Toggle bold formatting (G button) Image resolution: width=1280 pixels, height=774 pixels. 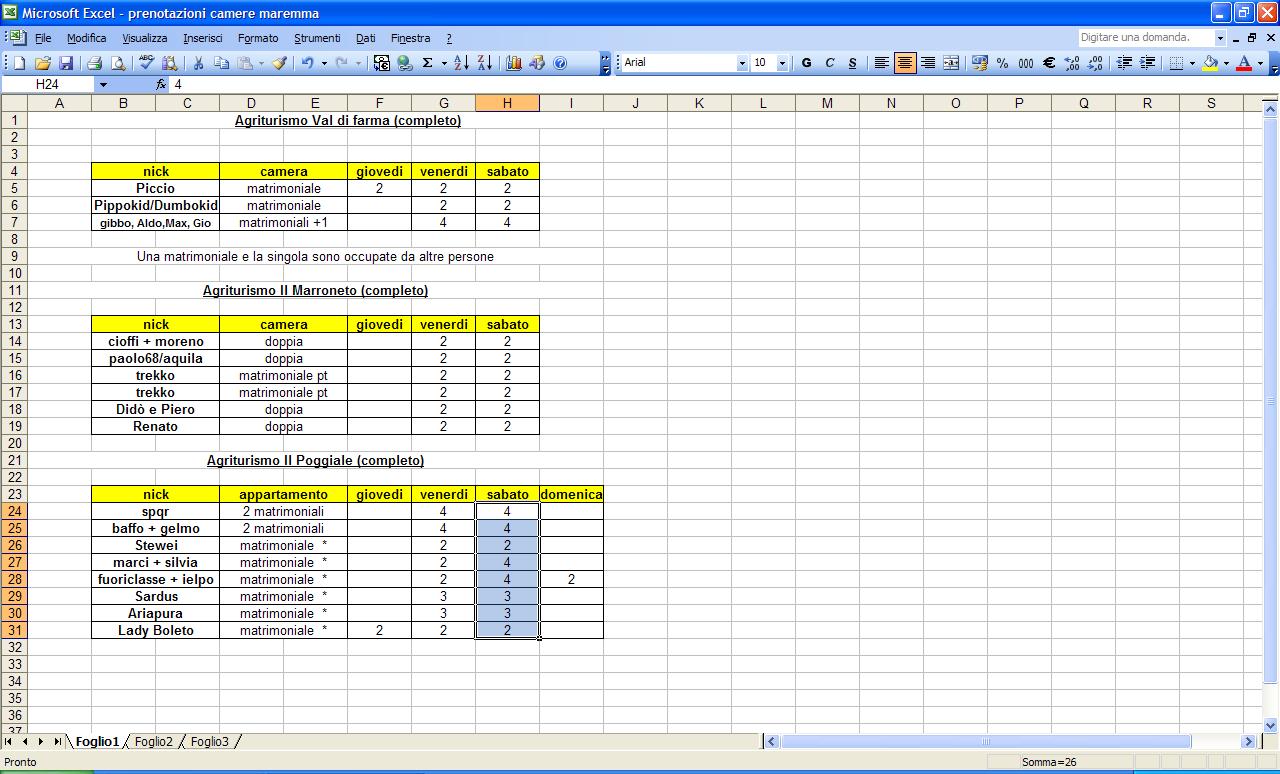point(806,63)
